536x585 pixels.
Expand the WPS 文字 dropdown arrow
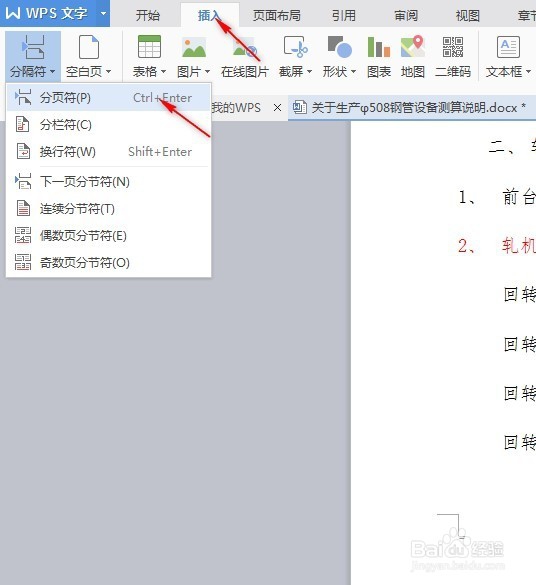(x=103, y=13)
